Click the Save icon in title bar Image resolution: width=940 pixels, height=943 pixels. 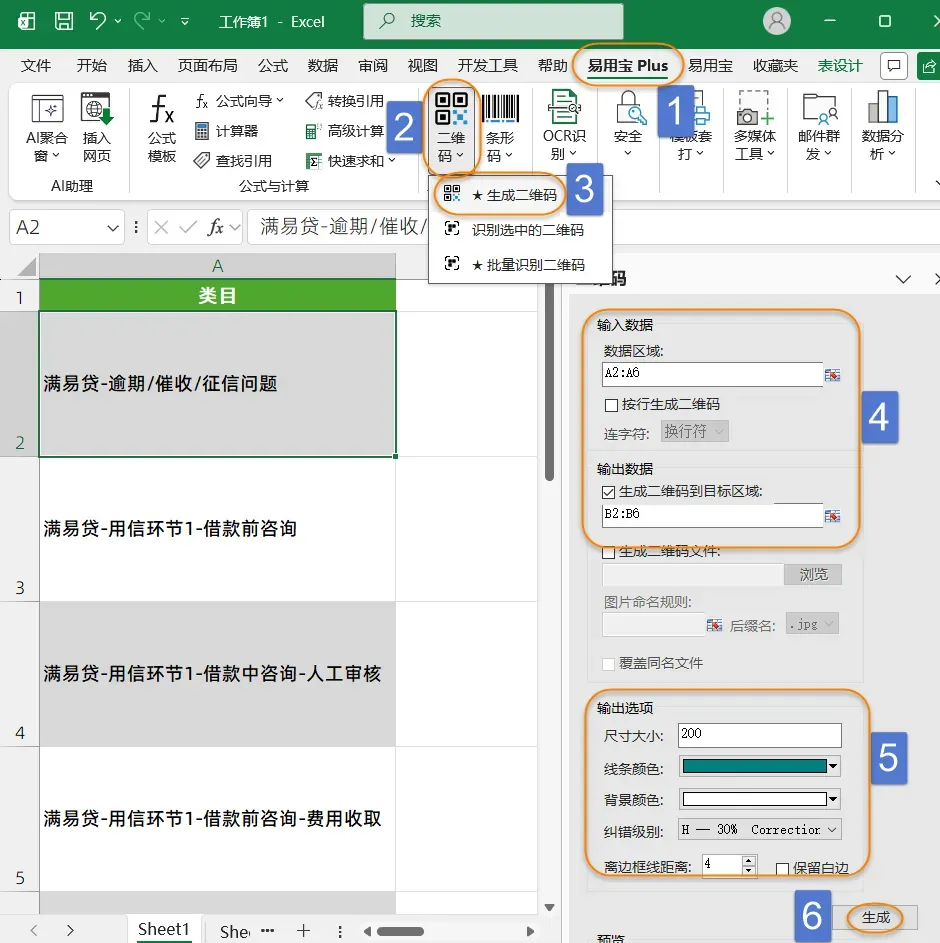[x=64, y=21]
